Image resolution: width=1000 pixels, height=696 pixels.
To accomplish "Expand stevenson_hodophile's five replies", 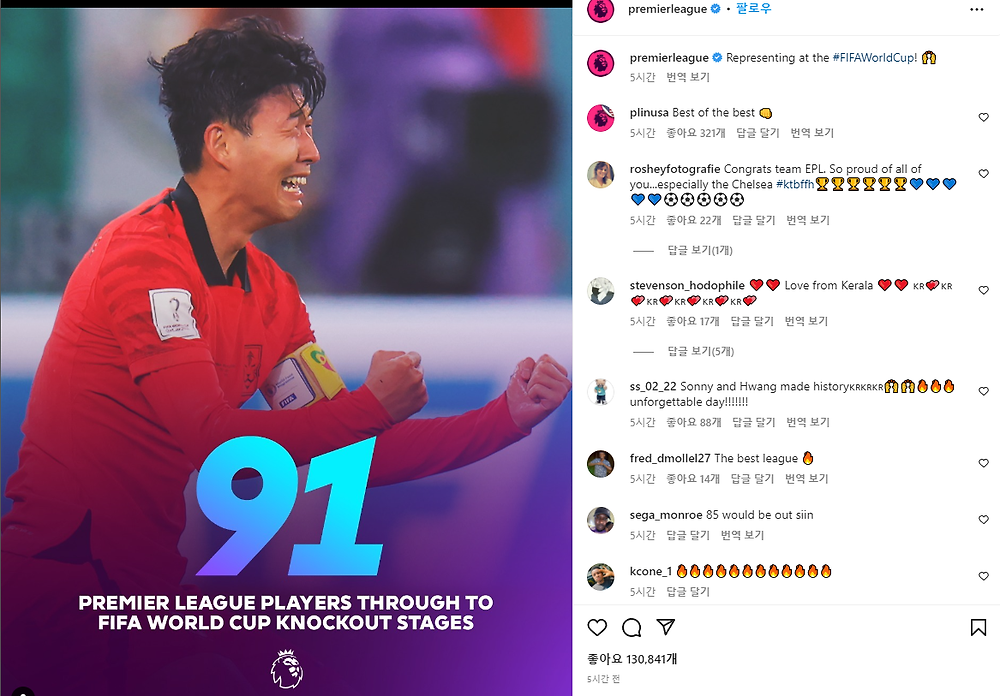I will [x=700, y=351].
